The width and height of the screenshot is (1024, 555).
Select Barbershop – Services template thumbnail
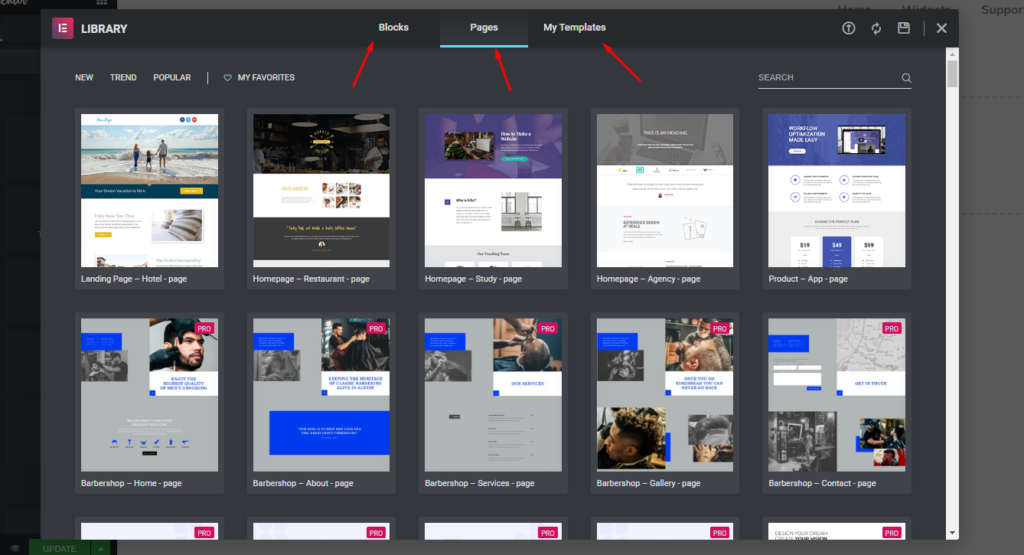(x=493, y=395)
